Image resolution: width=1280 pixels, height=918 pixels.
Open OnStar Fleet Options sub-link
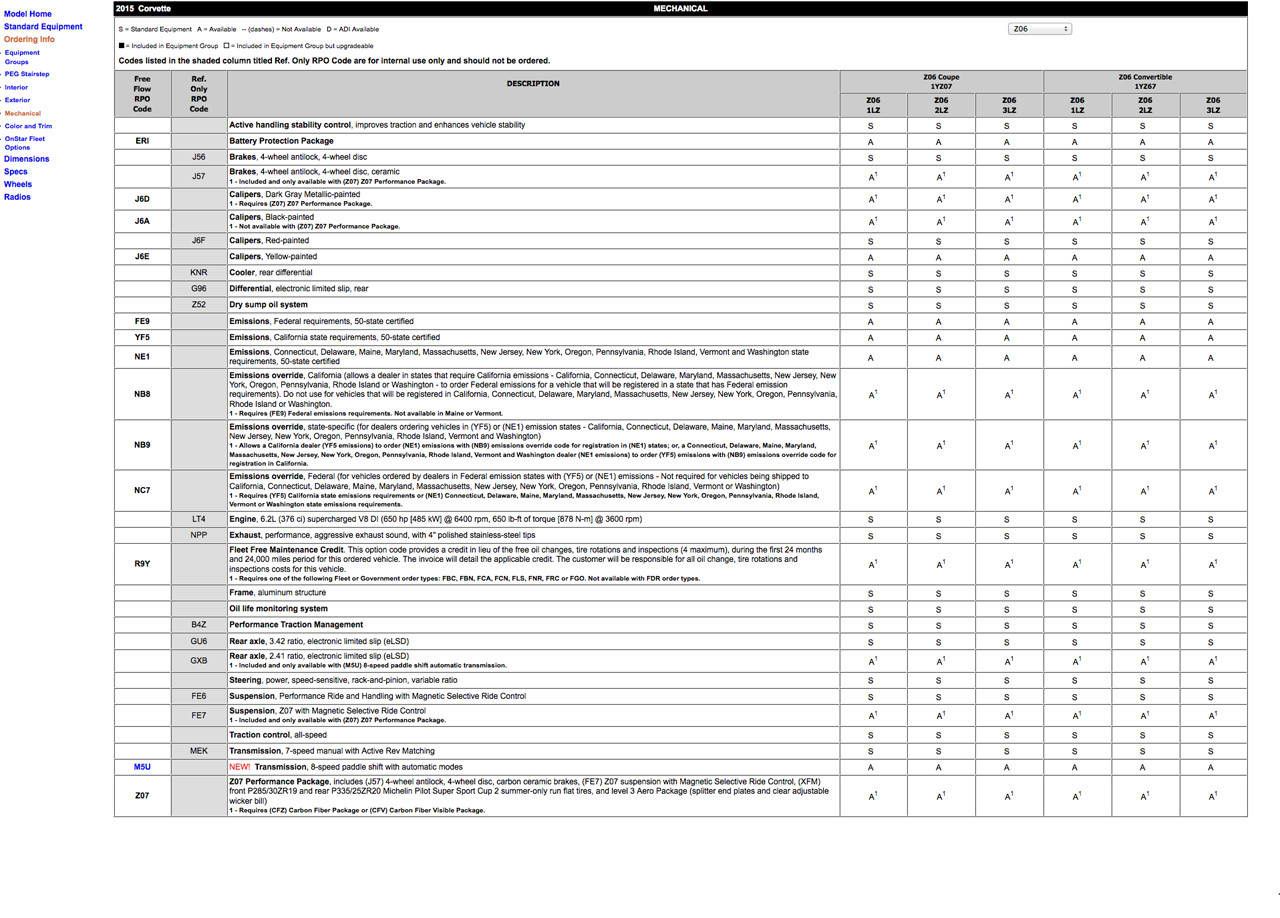(24, 143)
